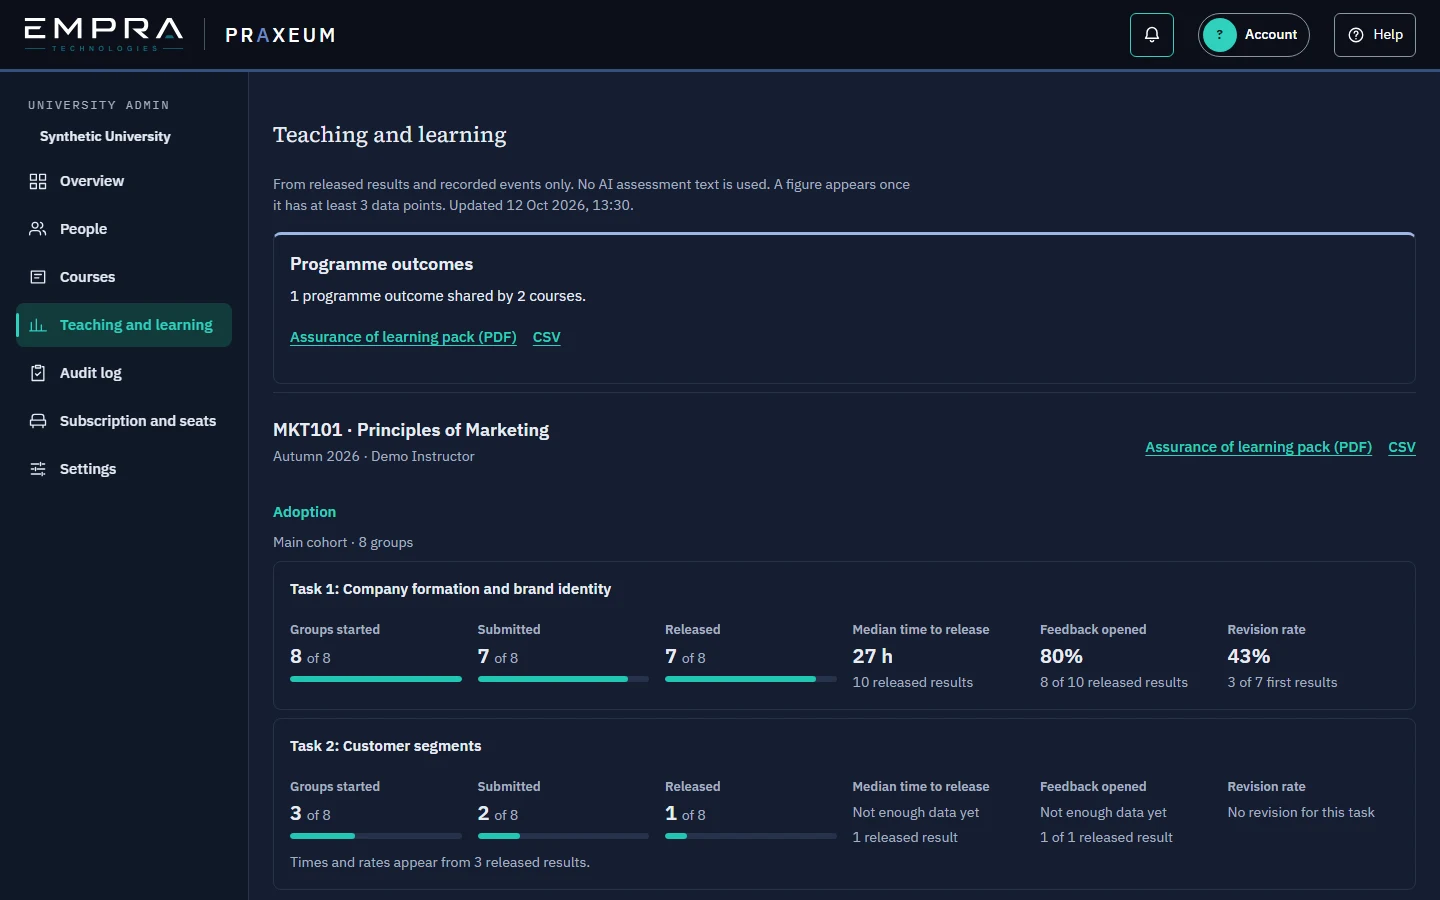This screenshot has height=900, width=1440.
Task: Go to People section
Action: pyautogui.click(x=124, y=229)
